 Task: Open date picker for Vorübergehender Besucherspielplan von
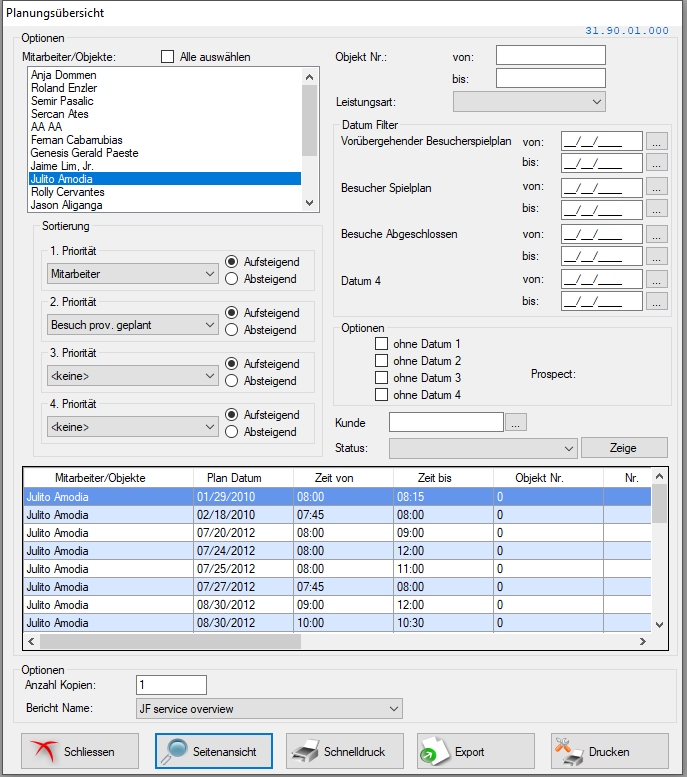[x=656, y=142]
